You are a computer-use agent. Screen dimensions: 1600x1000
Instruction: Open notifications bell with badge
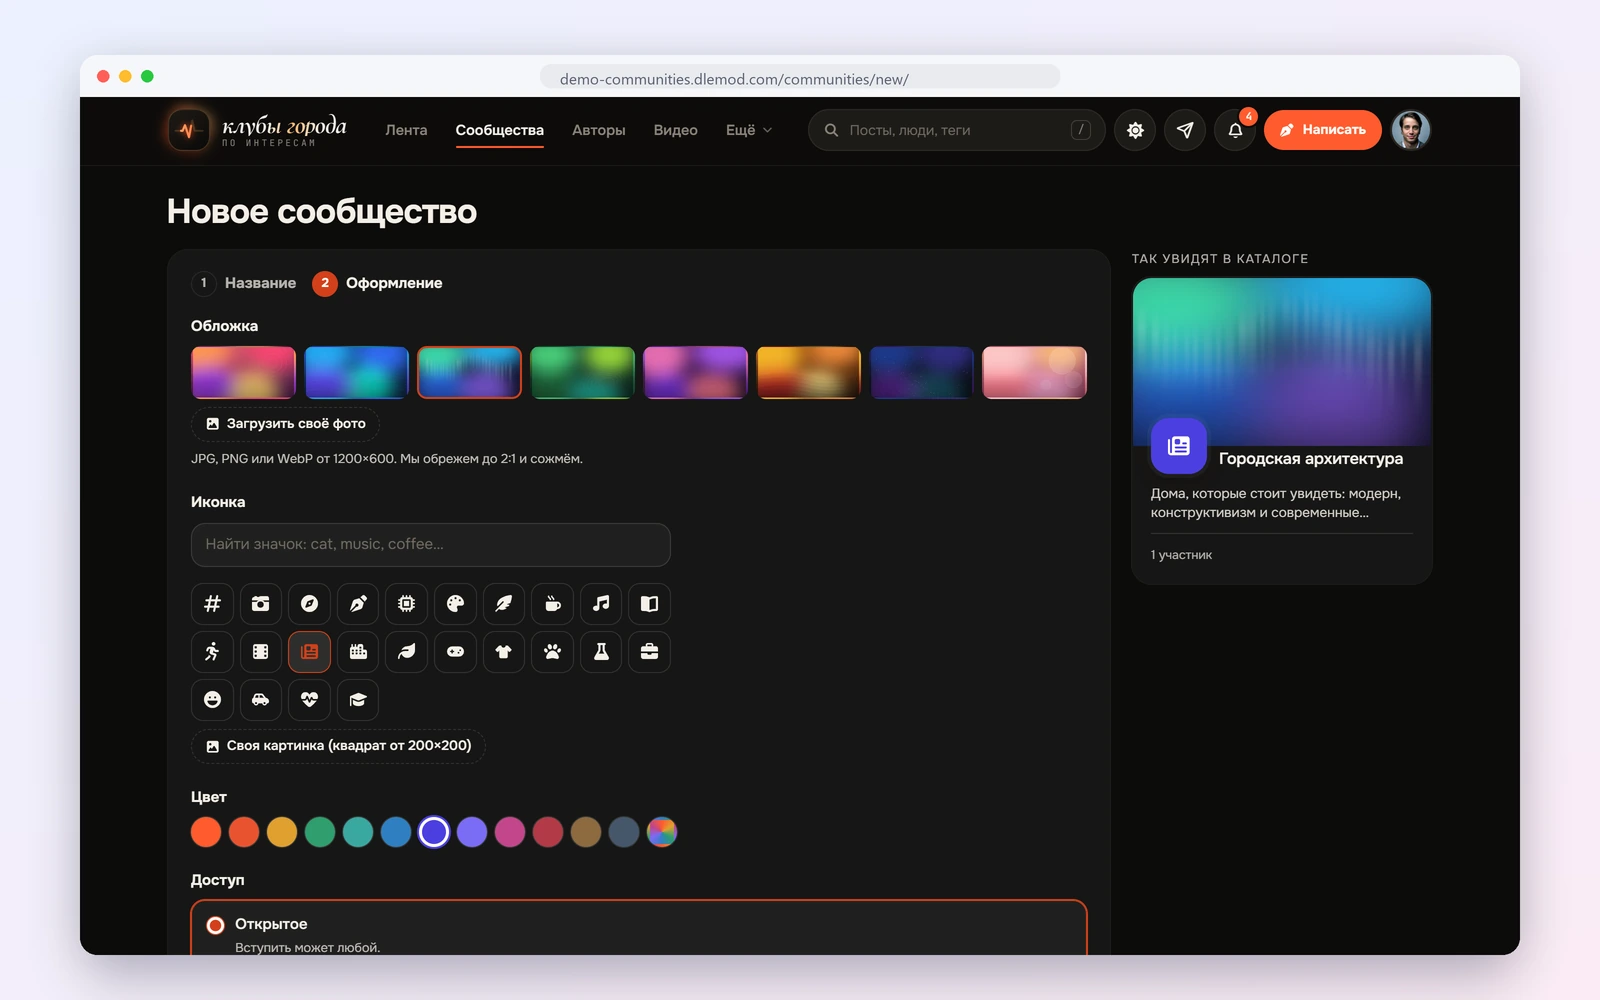[1235, 130]
